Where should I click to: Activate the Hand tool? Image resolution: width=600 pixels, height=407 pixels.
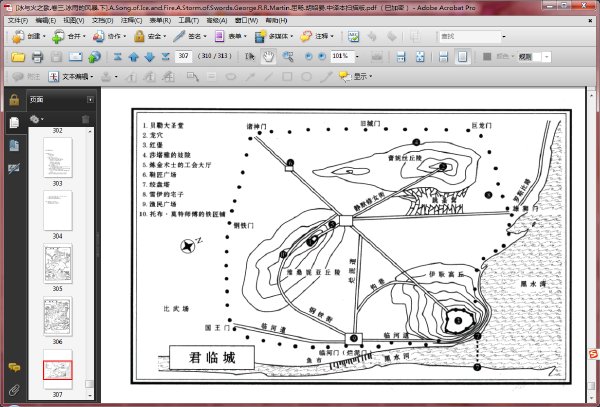(x=268, y=57)
